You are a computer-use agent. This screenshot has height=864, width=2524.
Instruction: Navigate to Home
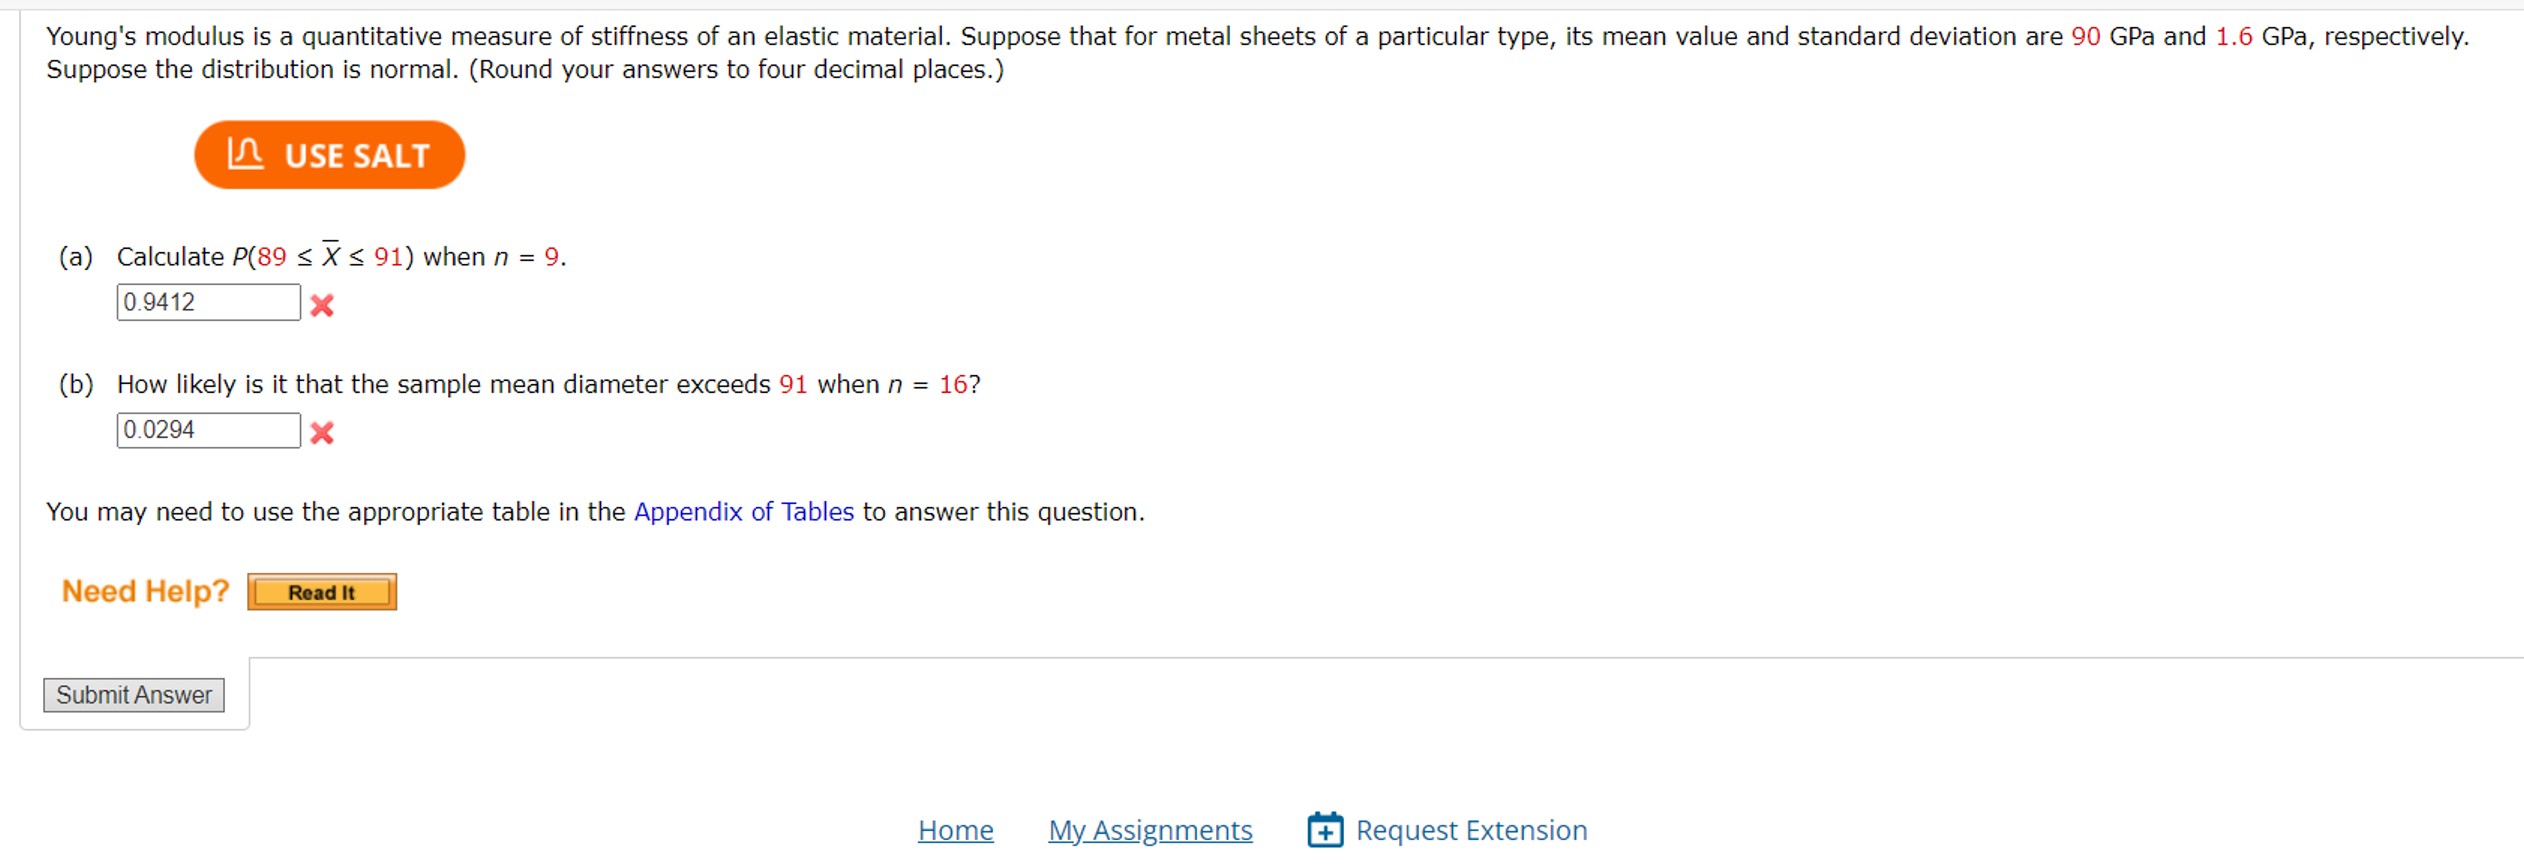954,829
